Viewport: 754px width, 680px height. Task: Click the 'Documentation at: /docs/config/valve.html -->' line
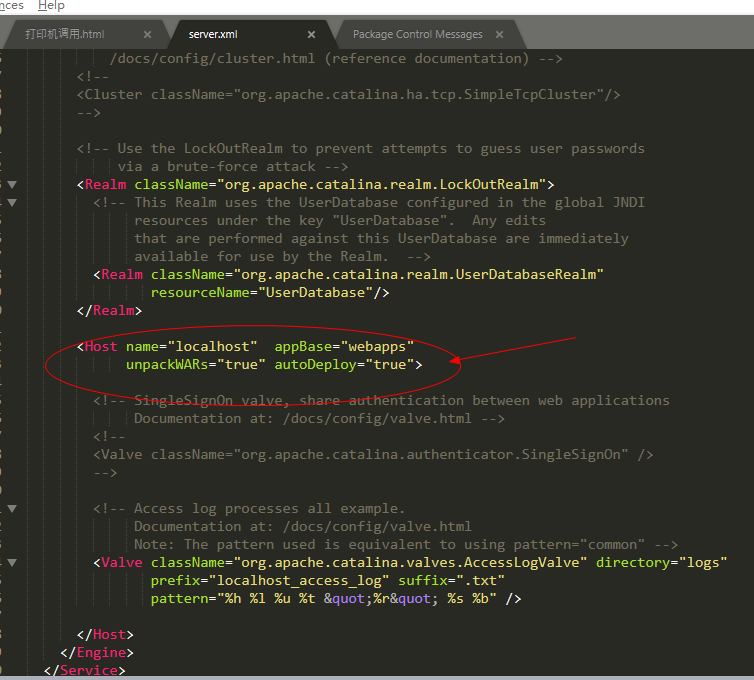click(x=319, y=418)
